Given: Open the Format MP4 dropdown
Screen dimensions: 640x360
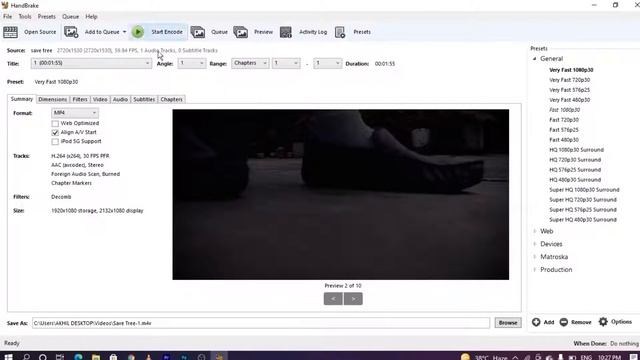Looking at the screenshot, I should click(x=75, y=113).
